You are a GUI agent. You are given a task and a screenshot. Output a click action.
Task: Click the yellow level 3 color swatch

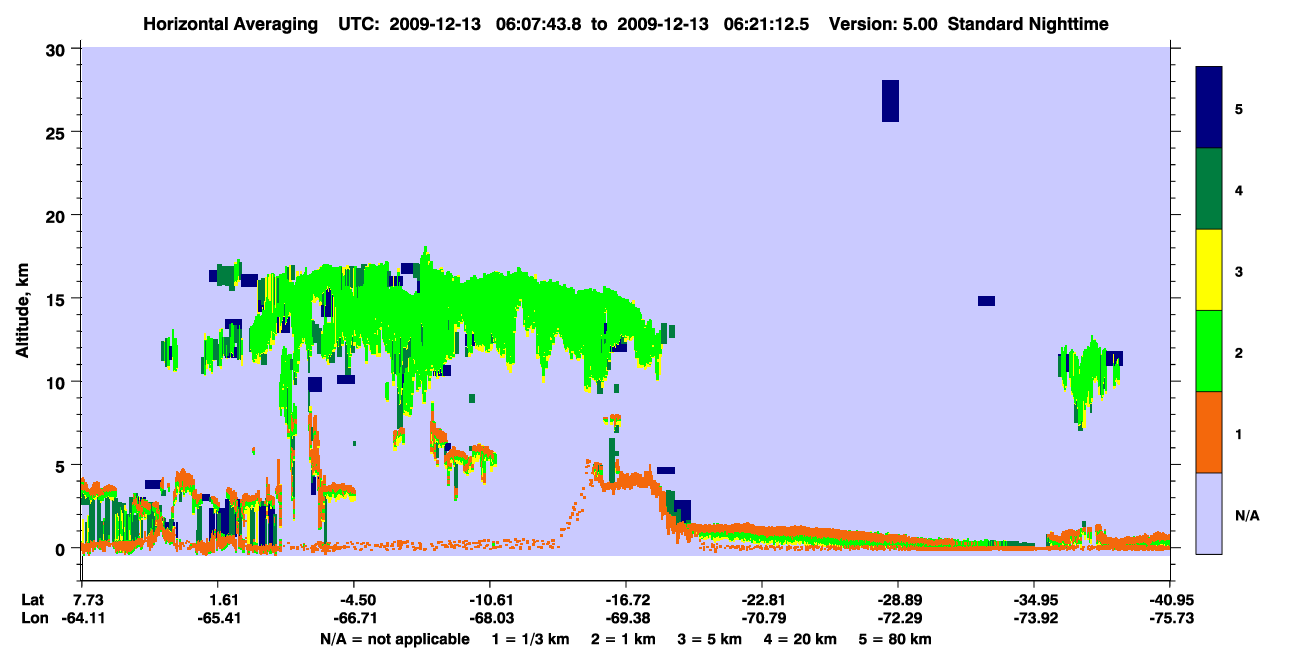tap(1209, 270)
